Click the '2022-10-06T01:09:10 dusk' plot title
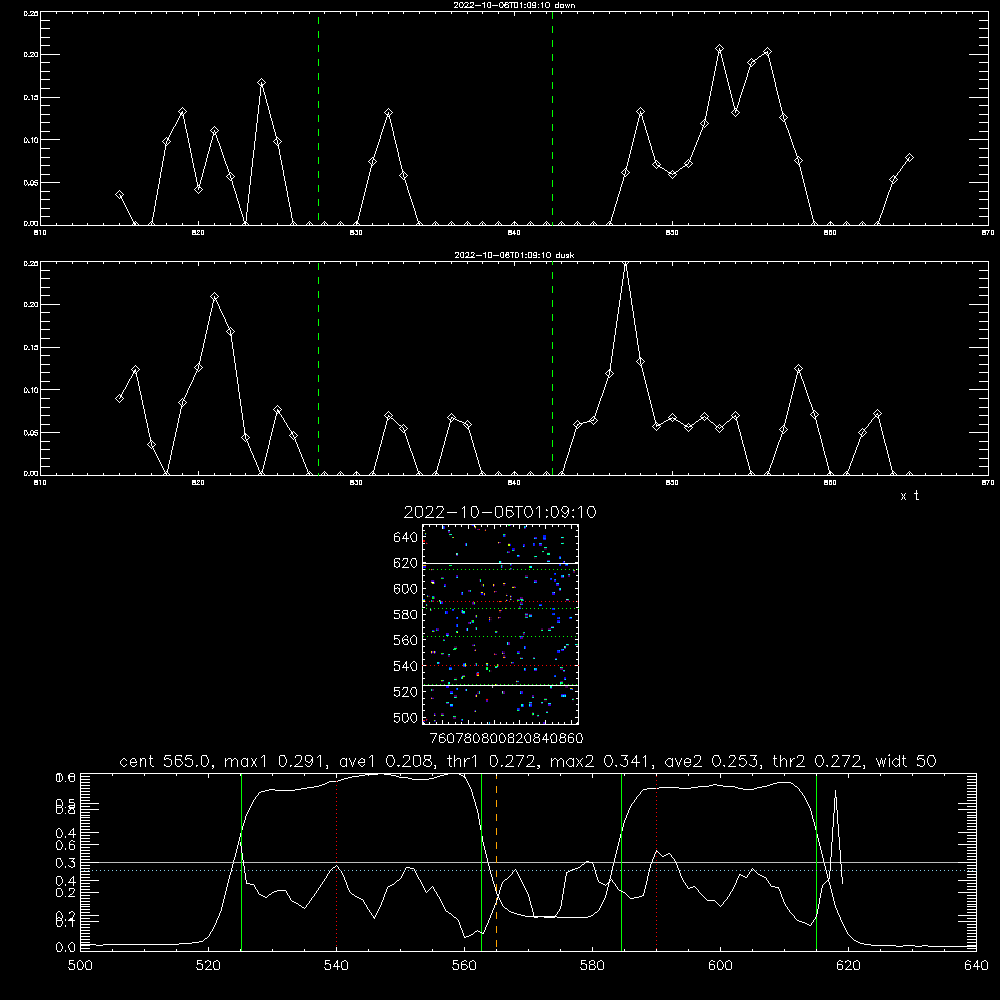The width and height of the screenshot is (1000, 1000). click(514, 255)
